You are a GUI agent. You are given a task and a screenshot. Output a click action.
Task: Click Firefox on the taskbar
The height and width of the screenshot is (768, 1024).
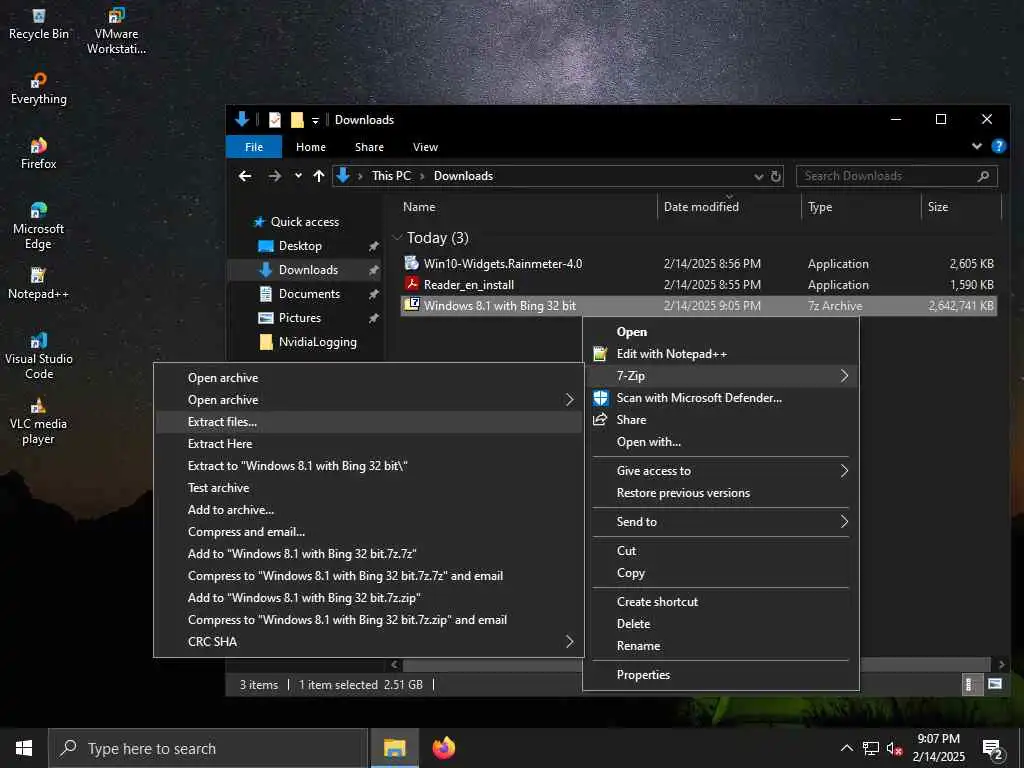click(x=444, y=748)
